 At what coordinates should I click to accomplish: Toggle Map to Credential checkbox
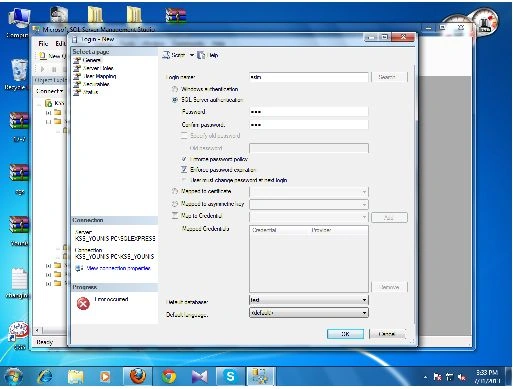[175, 216]
